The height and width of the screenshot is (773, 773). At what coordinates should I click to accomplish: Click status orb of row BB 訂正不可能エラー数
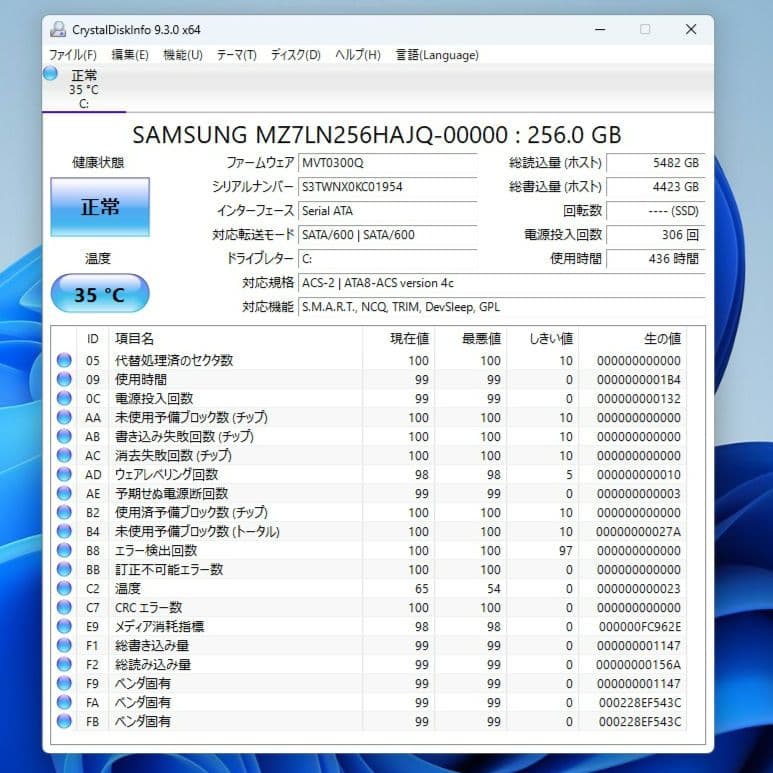click(x=64, y=569)
